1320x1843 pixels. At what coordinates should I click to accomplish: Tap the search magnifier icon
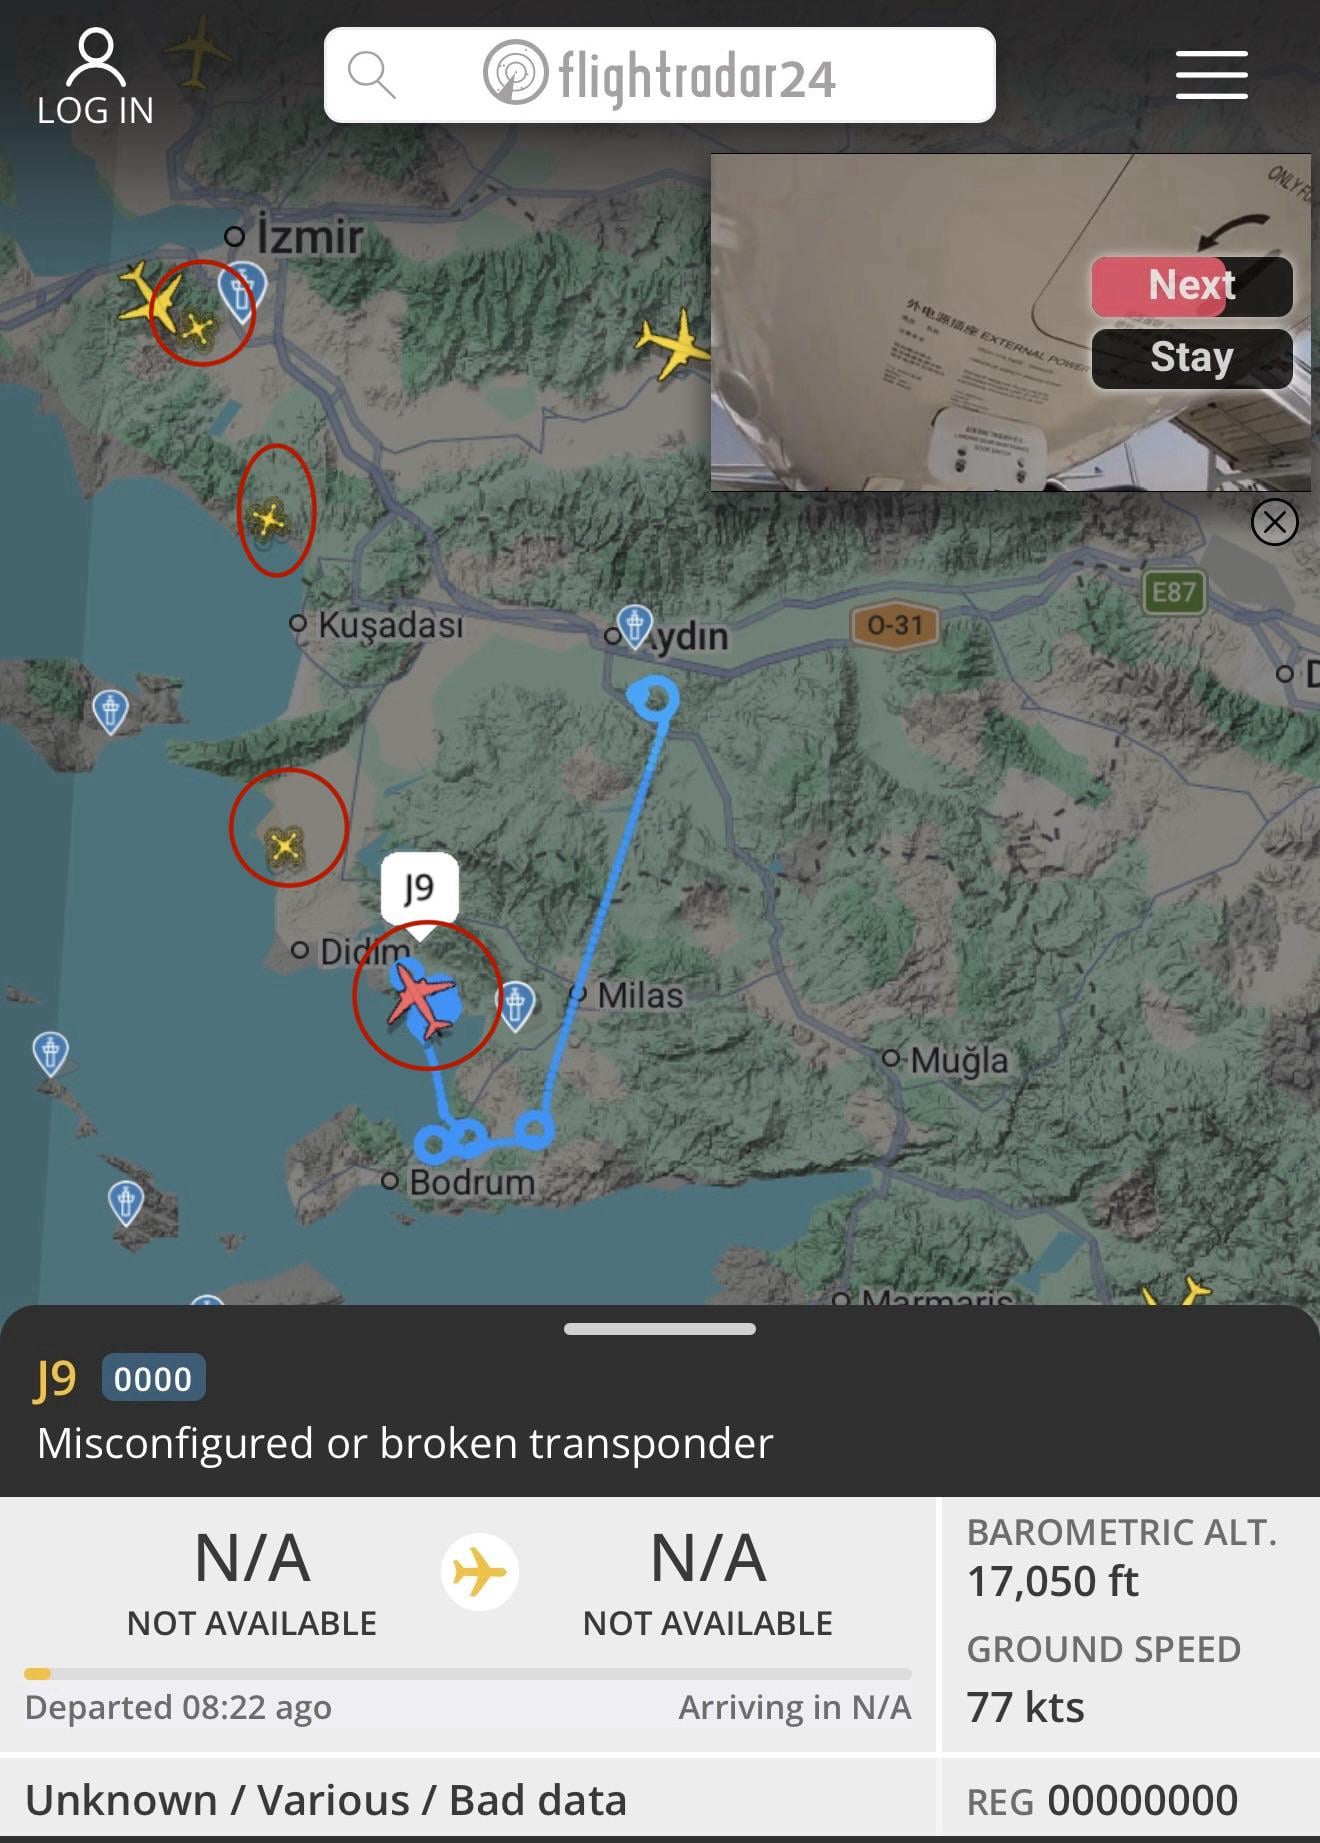tap(371, 75)
